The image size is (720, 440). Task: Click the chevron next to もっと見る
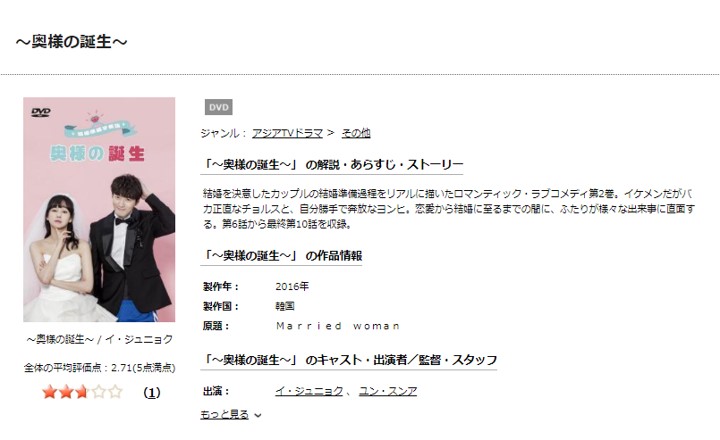coord(258,415)
